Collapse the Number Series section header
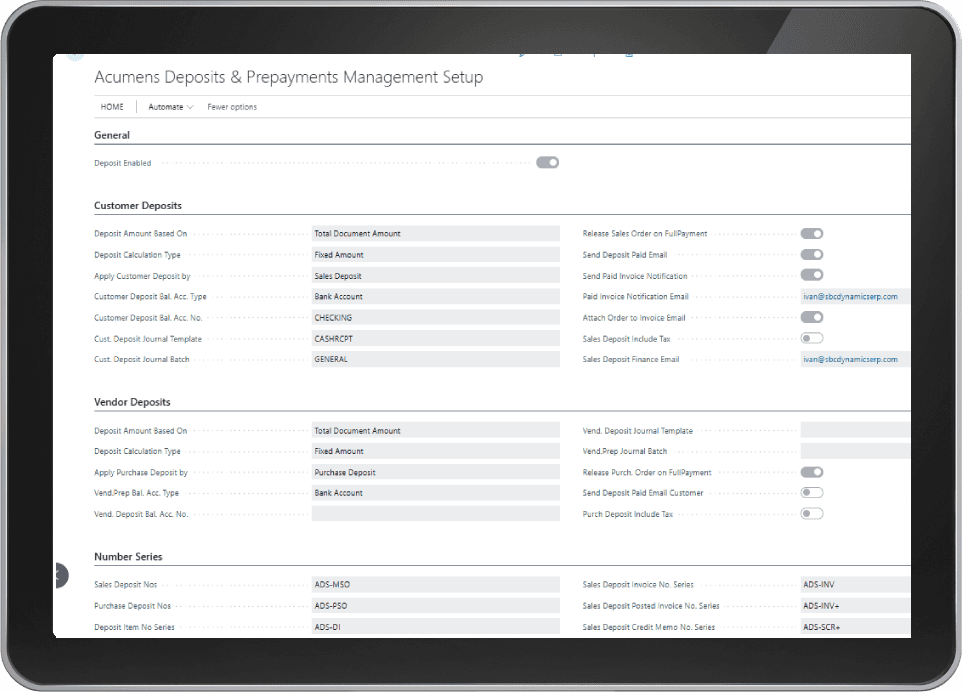This screenshot has height=692, width=963. tap(128, 557)
